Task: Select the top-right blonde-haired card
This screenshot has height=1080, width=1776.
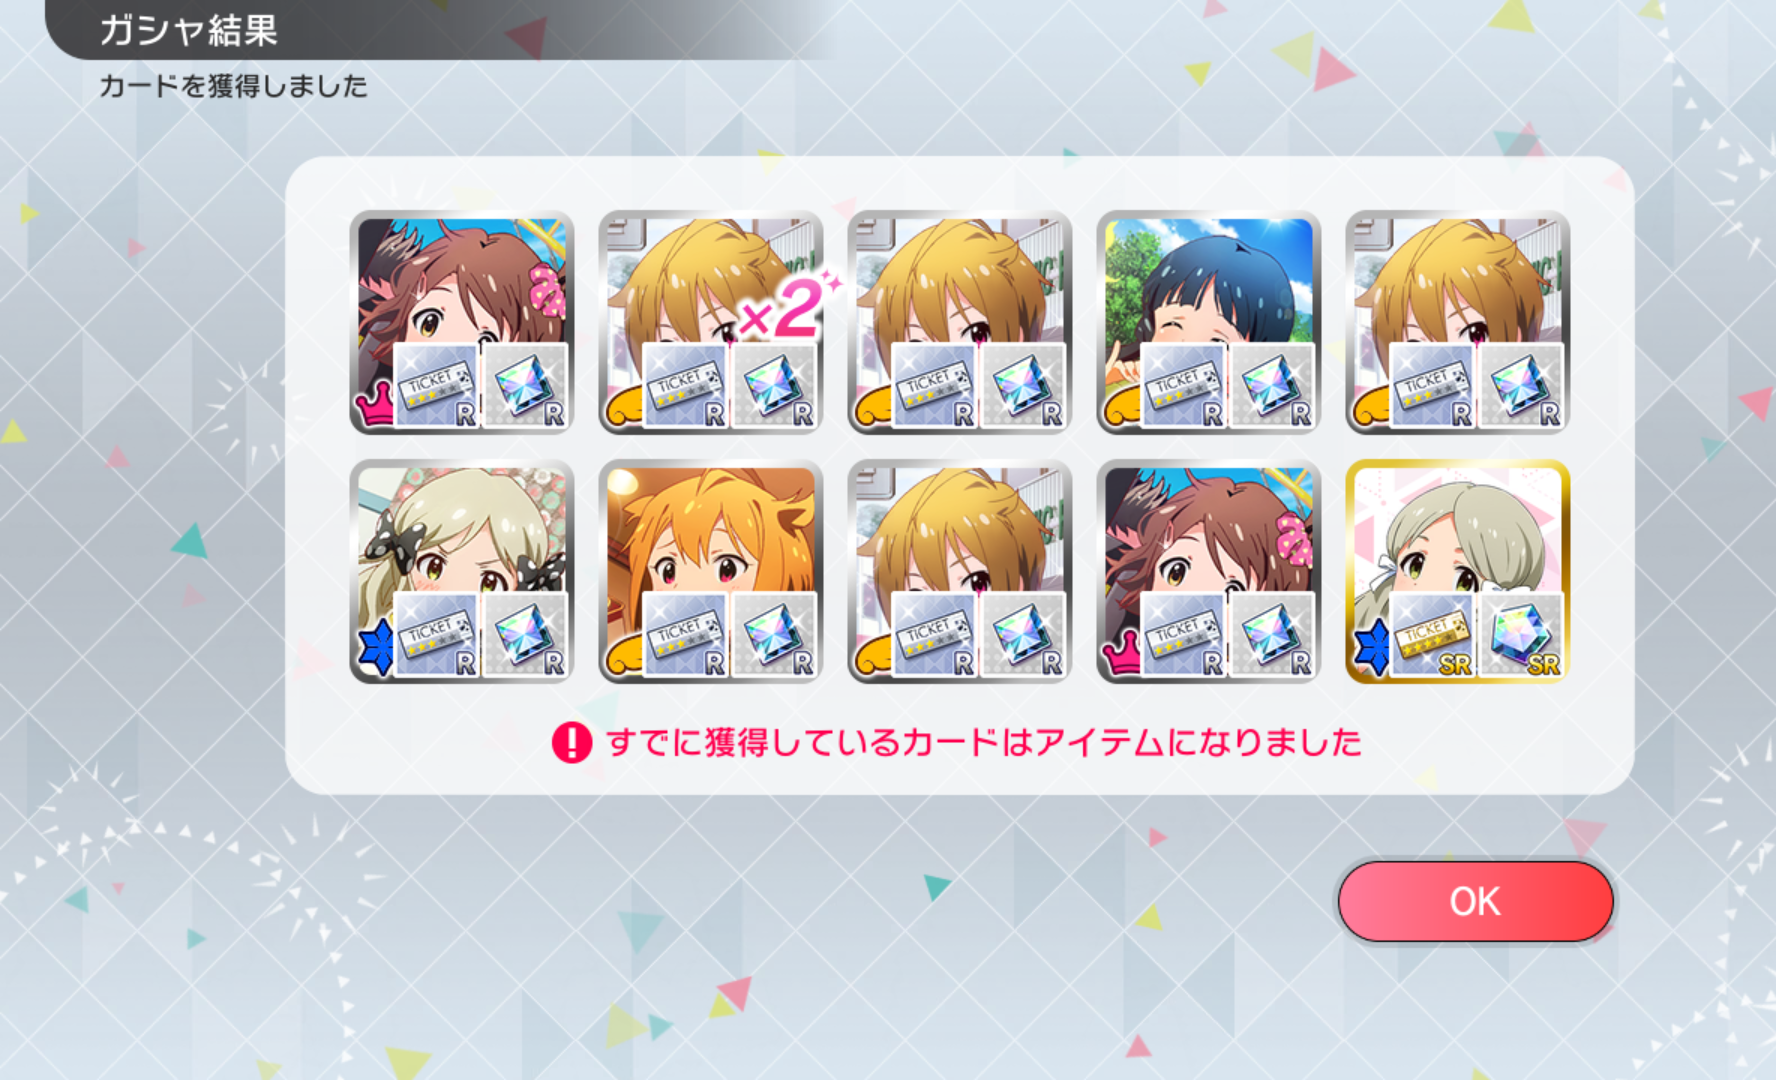Action: click(1458, 322)
